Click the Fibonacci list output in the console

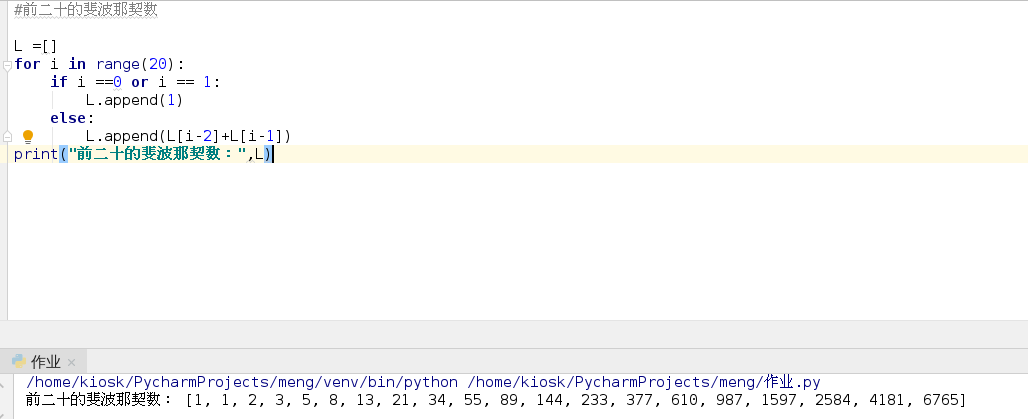(576, 400)
